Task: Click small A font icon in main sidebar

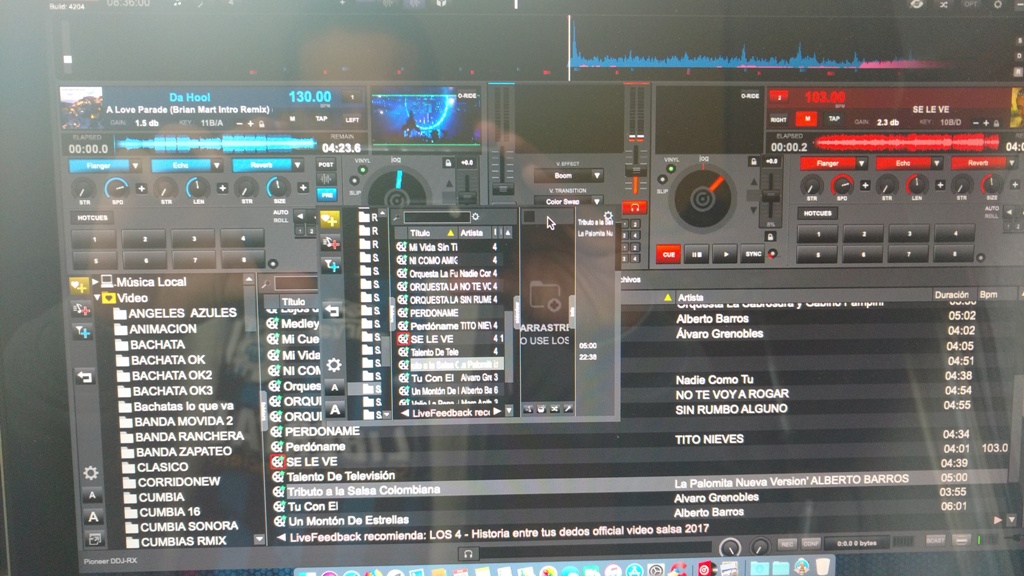Action: pos(92,496)
